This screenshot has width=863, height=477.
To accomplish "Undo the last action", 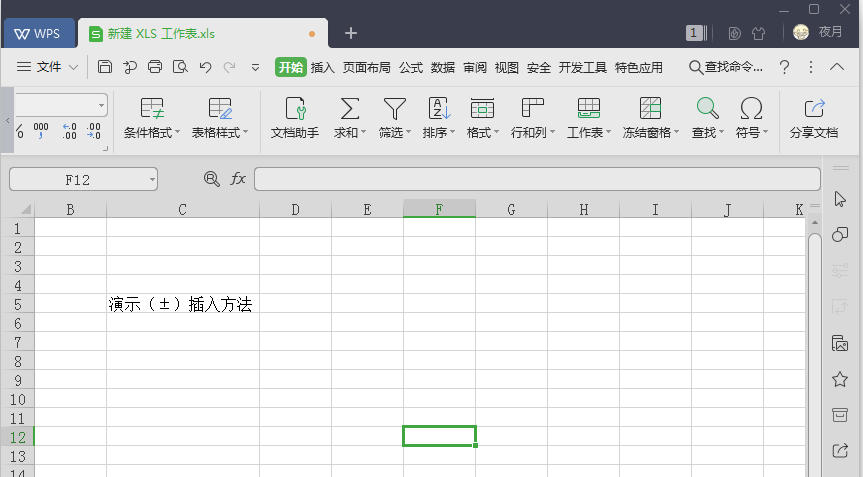I will coord(205,67).
